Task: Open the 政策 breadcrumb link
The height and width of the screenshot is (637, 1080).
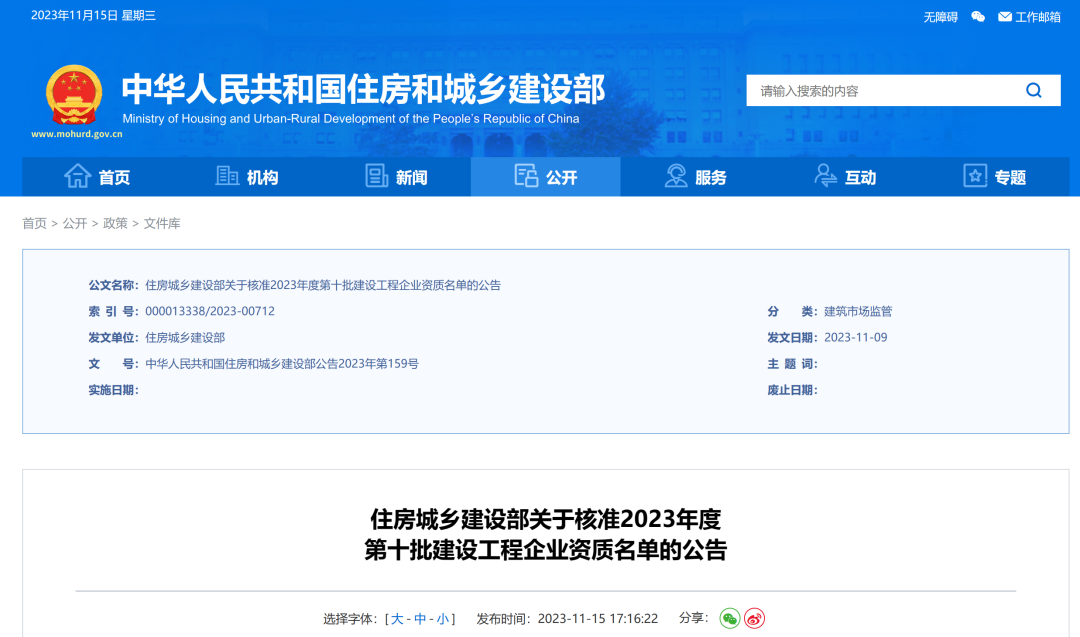Action: (x=115, y=223)
